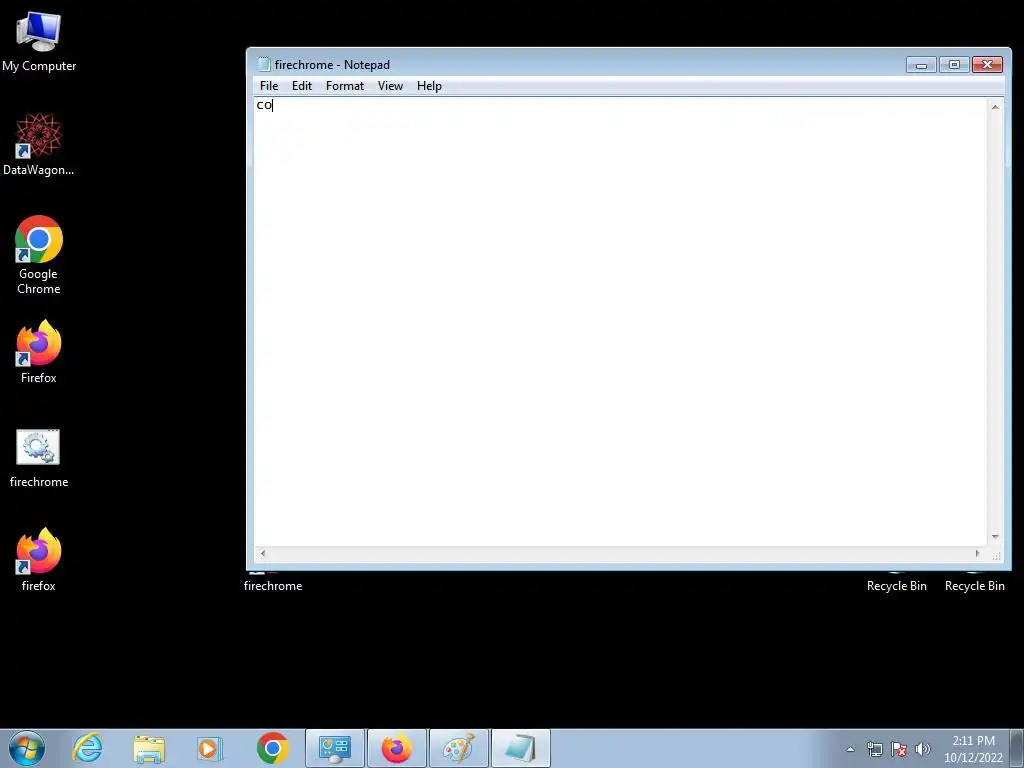Open the taskbar clock showing 2:11 PM

pos(973,749)
